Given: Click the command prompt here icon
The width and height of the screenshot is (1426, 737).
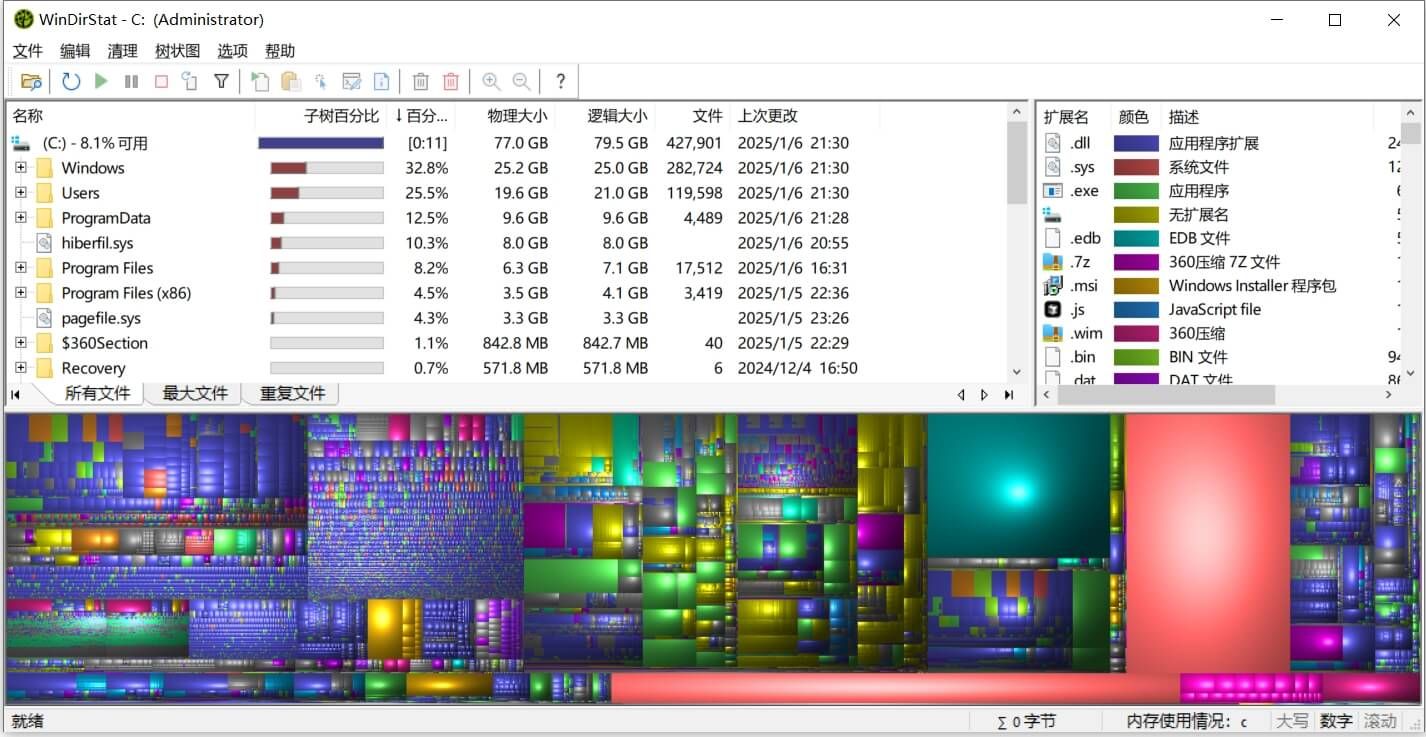Looking at the screenshot, I should 351,81.
